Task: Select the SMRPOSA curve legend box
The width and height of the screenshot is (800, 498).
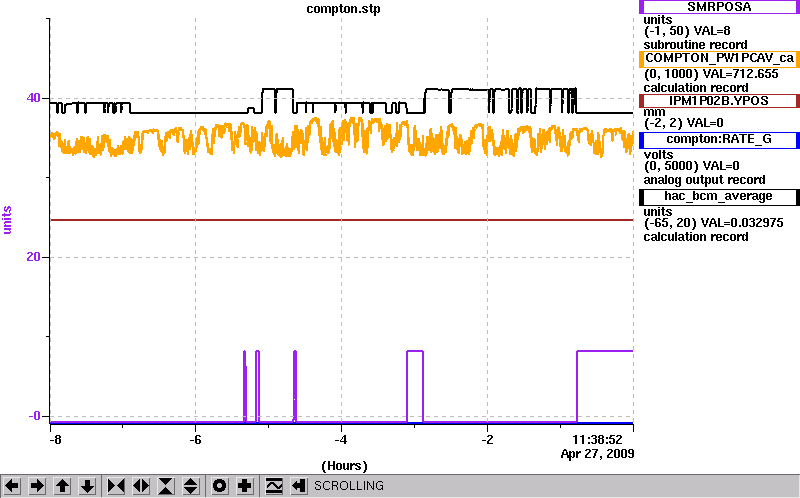Action: (719, 7)
